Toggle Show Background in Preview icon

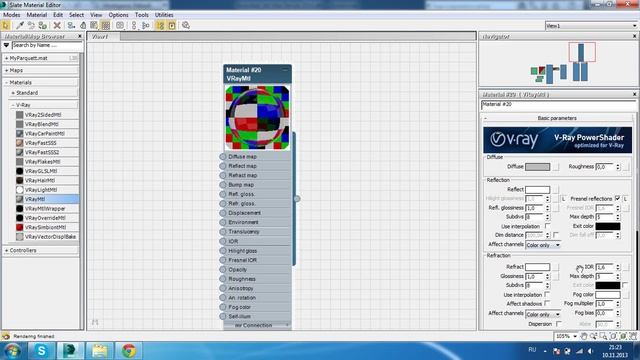[106, 25]
